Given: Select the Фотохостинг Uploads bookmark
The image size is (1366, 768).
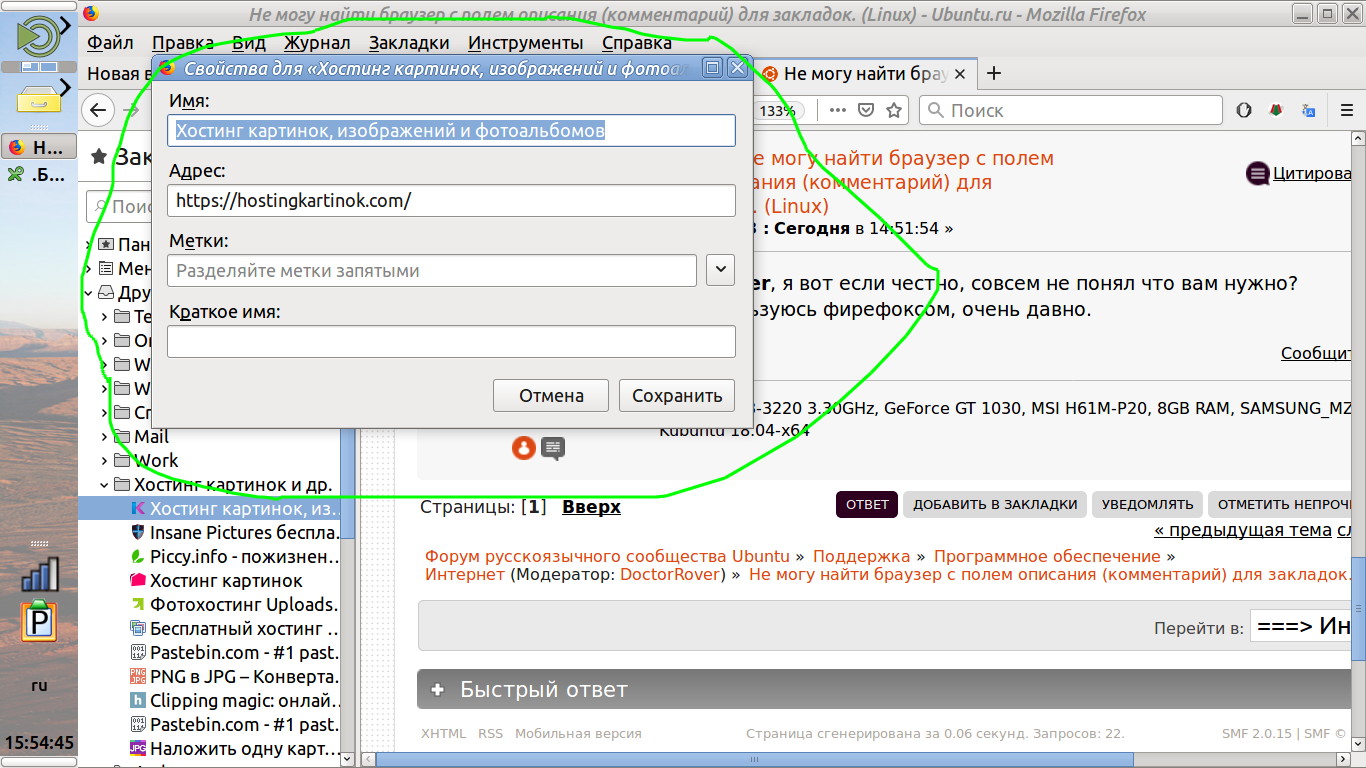Looking at the screenshot, I should pos(236,605).
